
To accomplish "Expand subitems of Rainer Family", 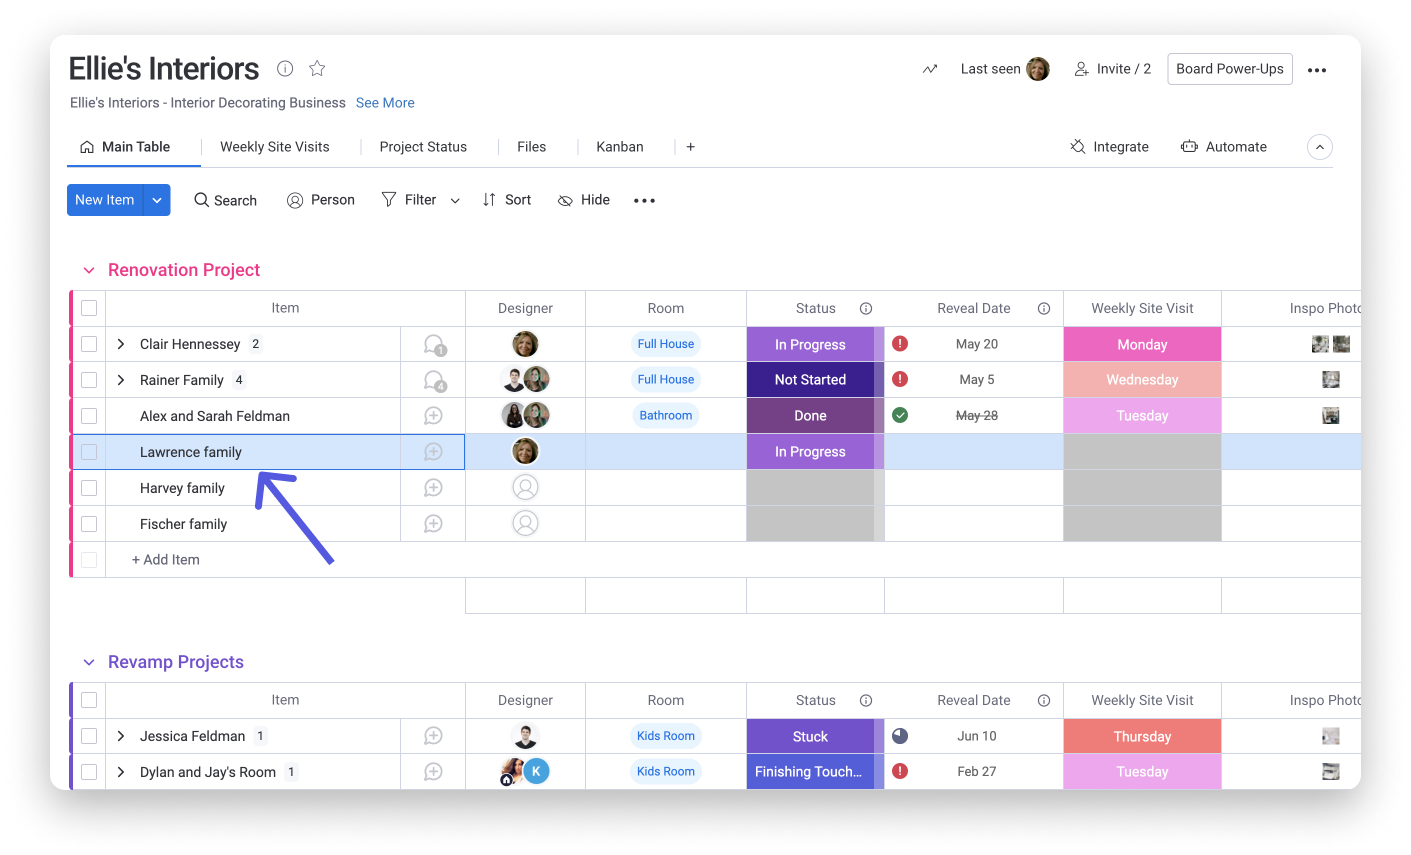I will [121, 380].
